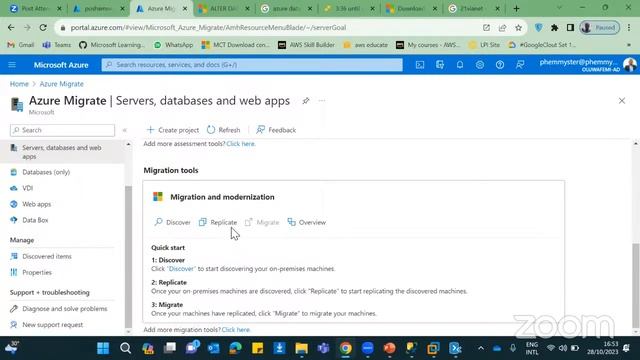Open Google Chrome from the taskbar

(x=345, y=348)
